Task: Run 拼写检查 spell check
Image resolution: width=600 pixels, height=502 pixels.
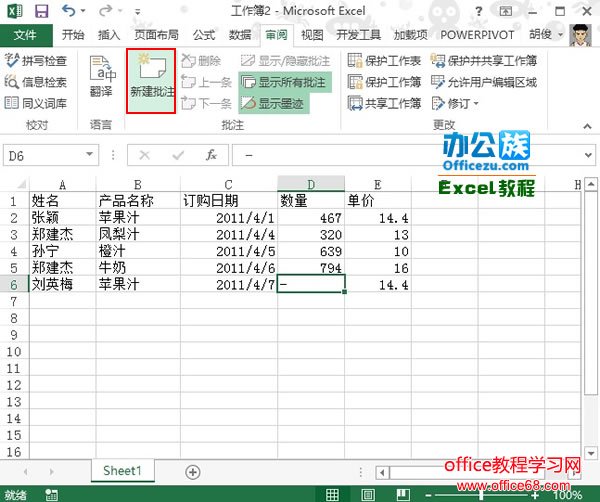Action: pos(36,60)
